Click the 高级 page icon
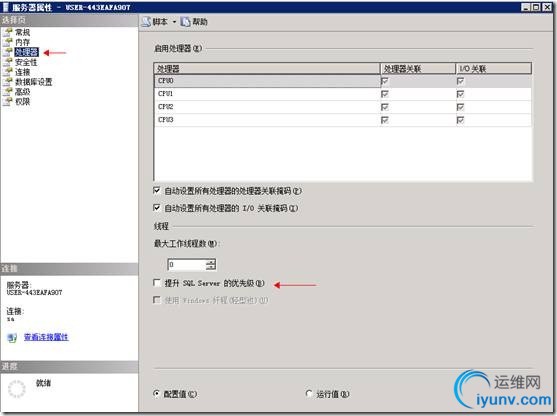Screen dimensions: 557x416 pos(8,91)
